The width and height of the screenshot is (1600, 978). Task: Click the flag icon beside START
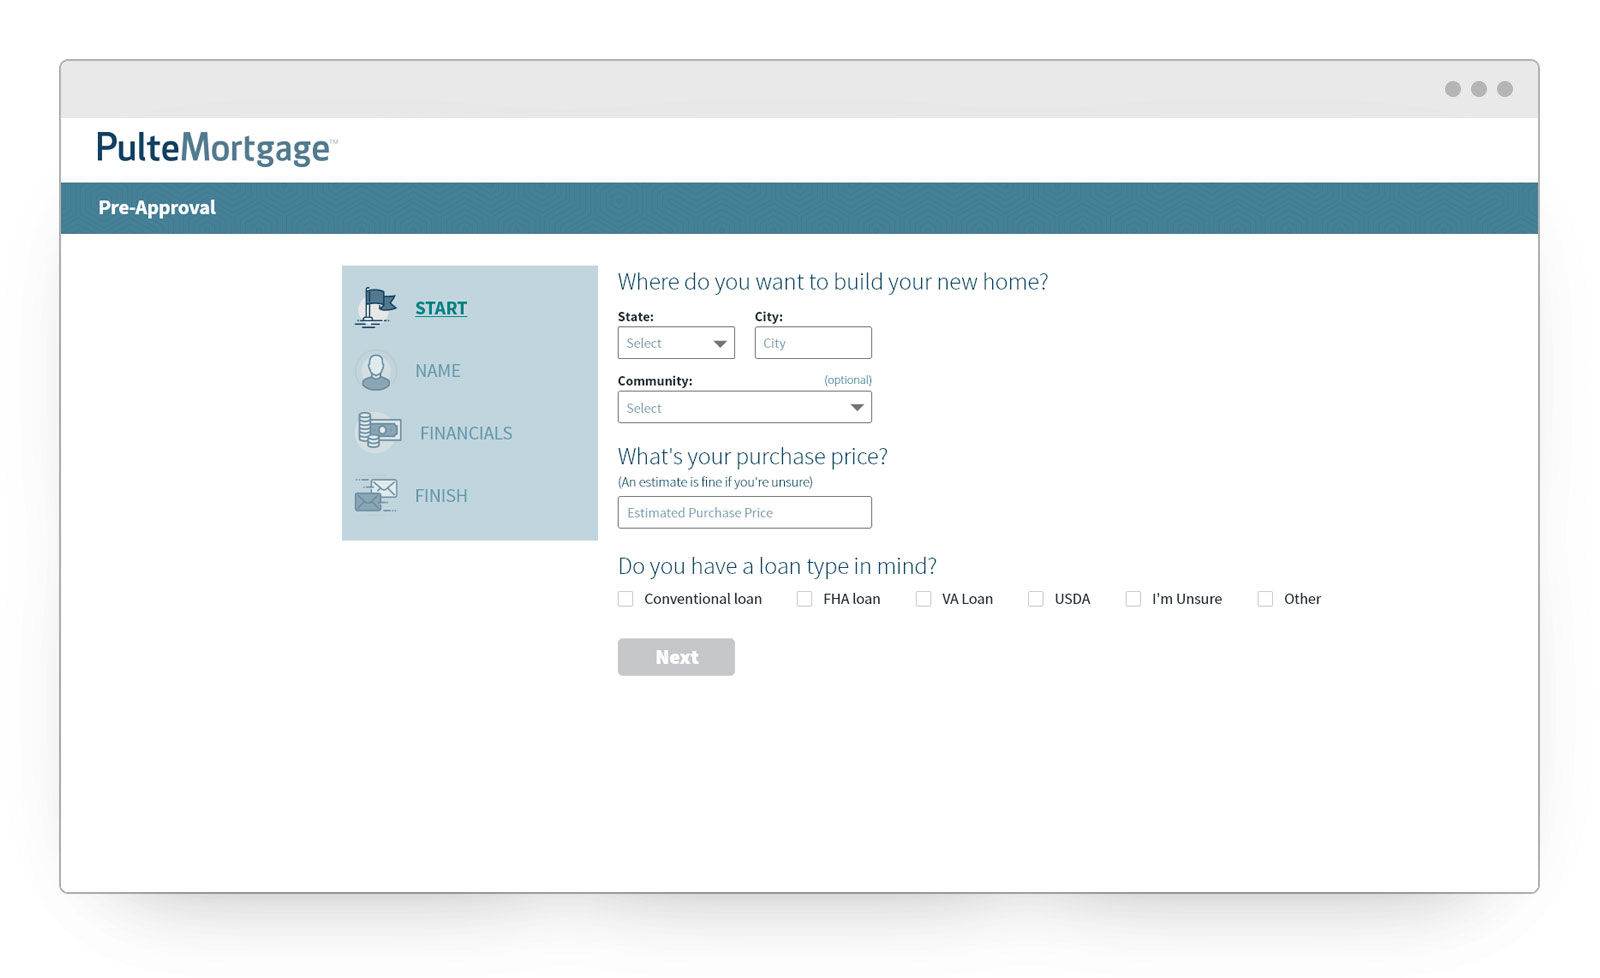[376, 307]
